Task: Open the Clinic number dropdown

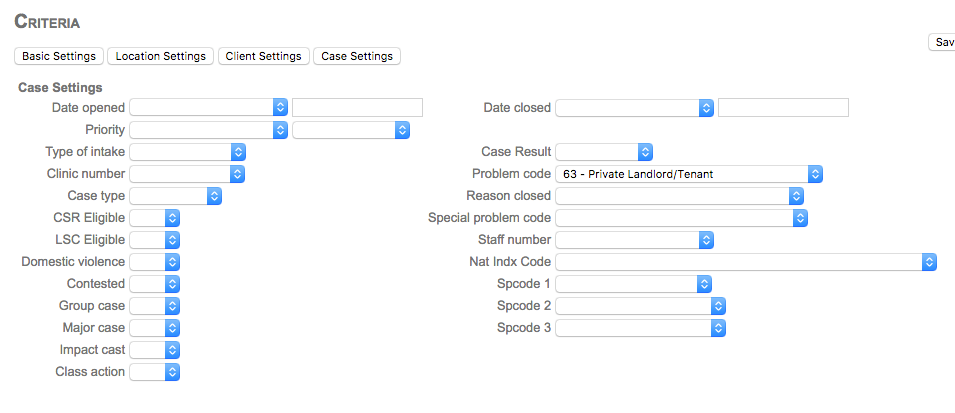Action: pos(188,174)
